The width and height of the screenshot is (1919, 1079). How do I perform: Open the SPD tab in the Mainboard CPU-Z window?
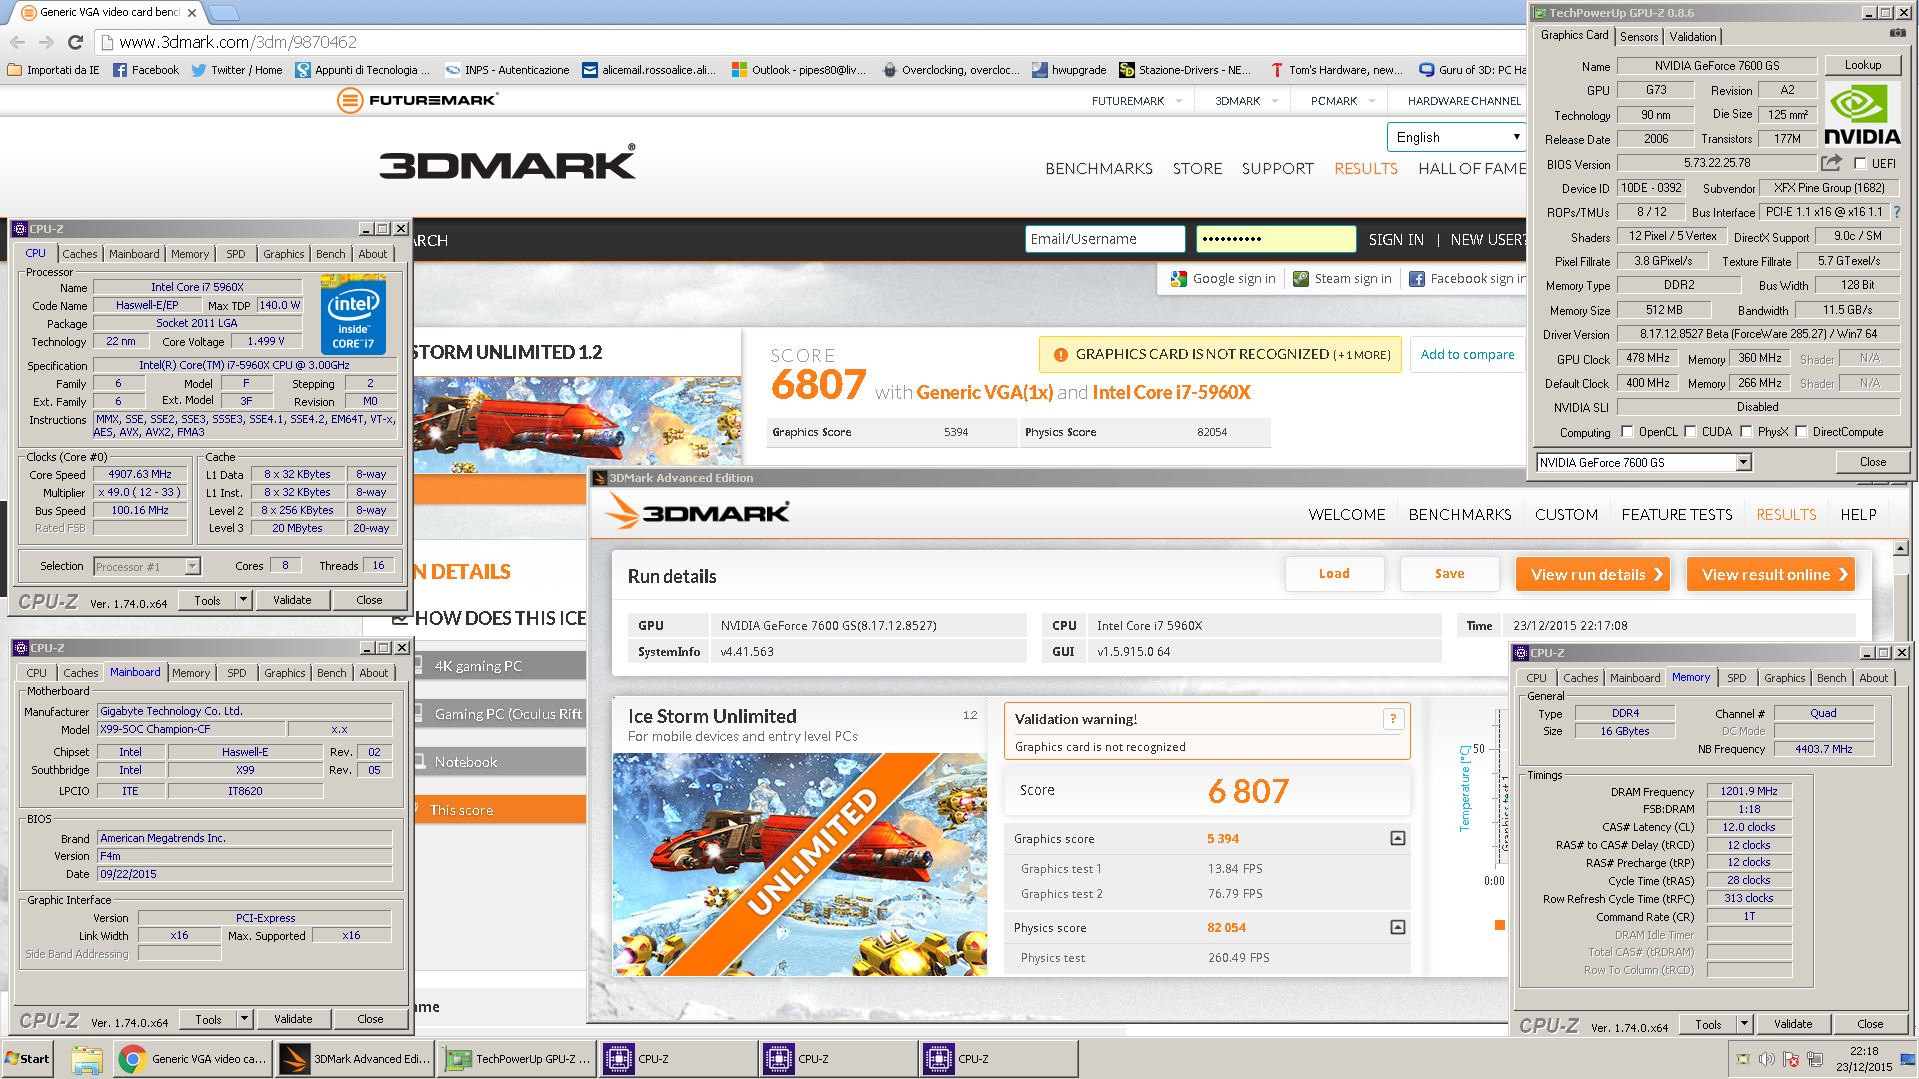click(236, 673)
